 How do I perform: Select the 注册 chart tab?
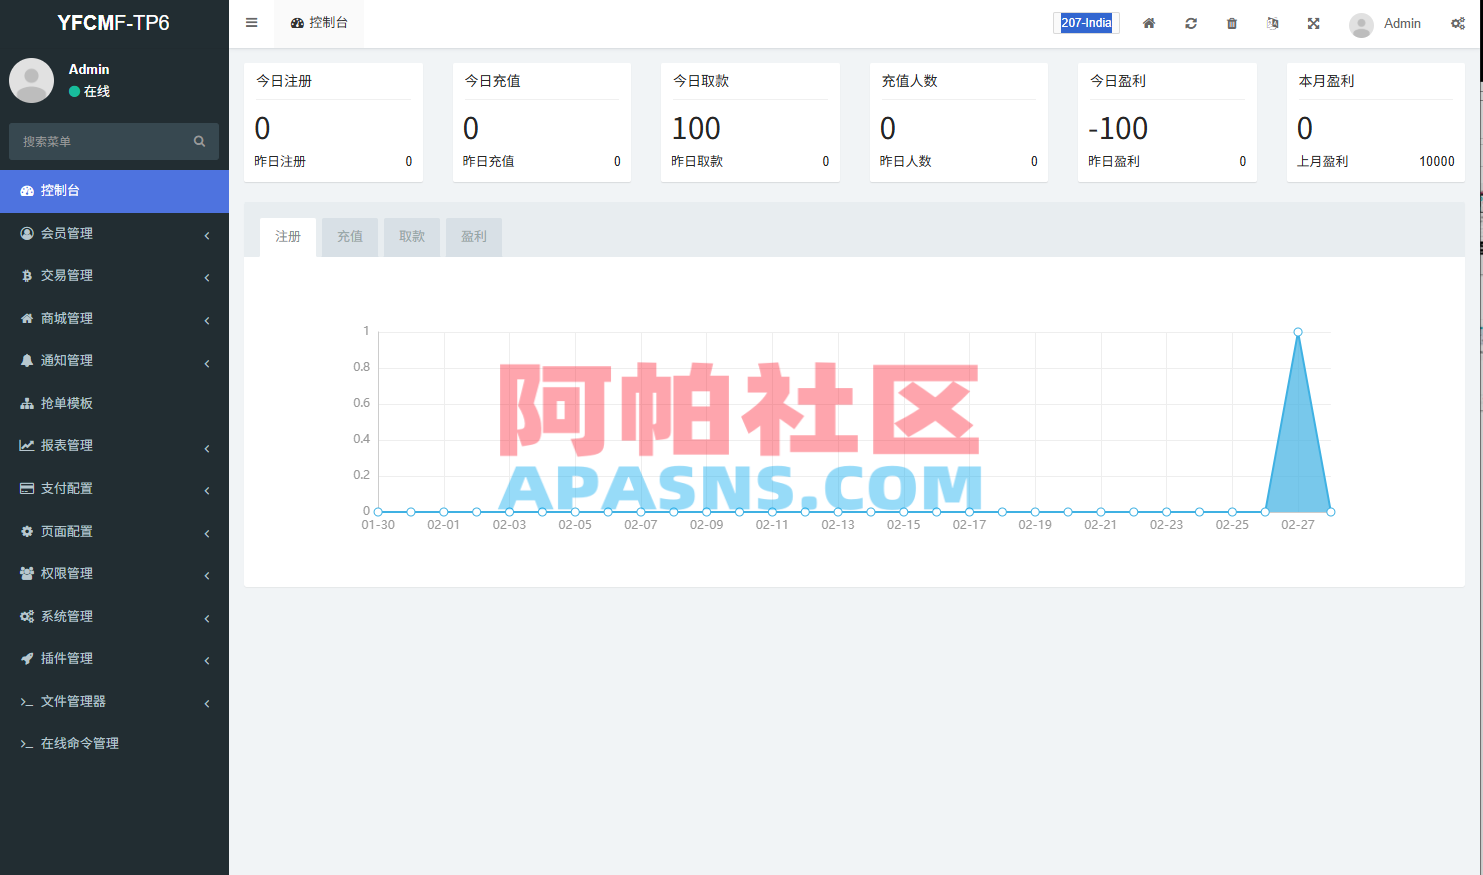click(288, 237)
